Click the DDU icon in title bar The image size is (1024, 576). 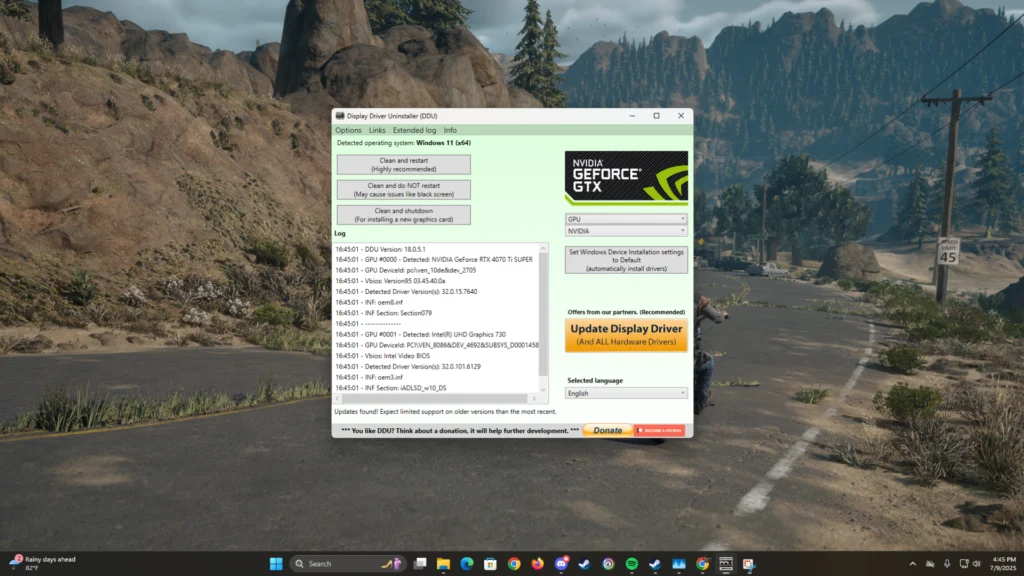point(340,116)
